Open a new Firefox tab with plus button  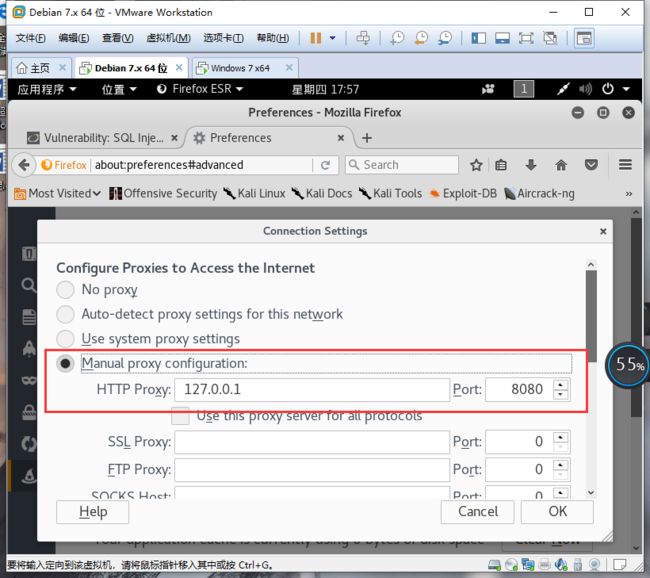(x=367, y=138)
